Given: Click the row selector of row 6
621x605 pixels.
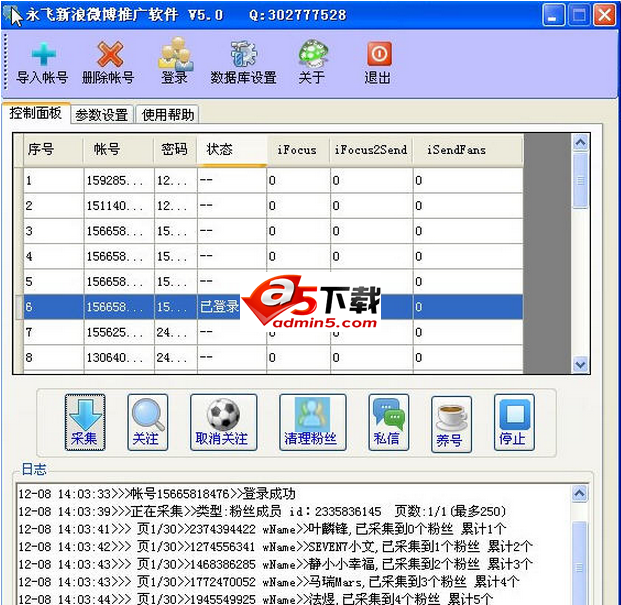Looking at the screenshot, I should tap(19, 307).
